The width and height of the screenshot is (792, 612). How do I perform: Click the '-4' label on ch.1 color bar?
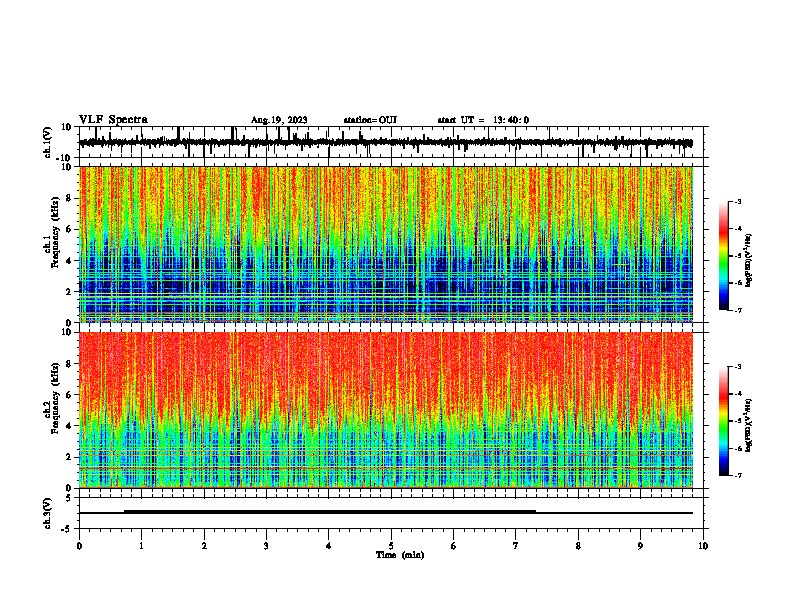pyautogui.click(x=737, y=229)
